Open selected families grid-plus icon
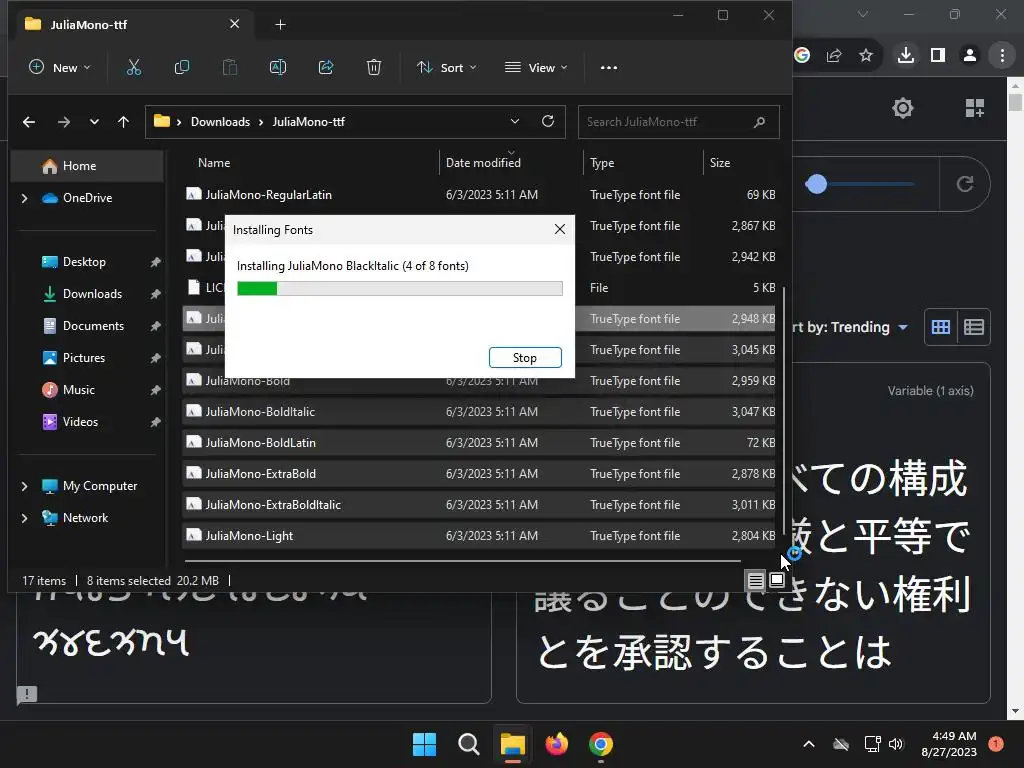This screenshot has height=768, width=1024. [974, 108]
